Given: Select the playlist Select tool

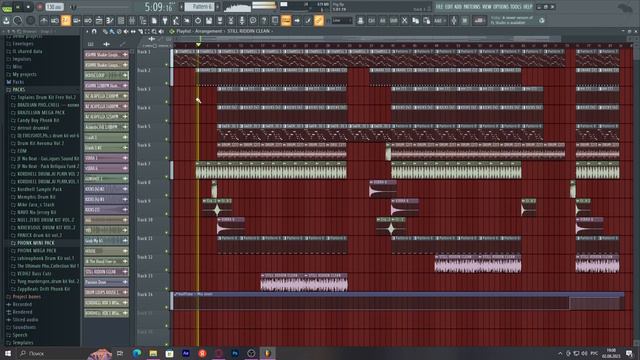Looking at the screenshot, I should click(147, 31).
